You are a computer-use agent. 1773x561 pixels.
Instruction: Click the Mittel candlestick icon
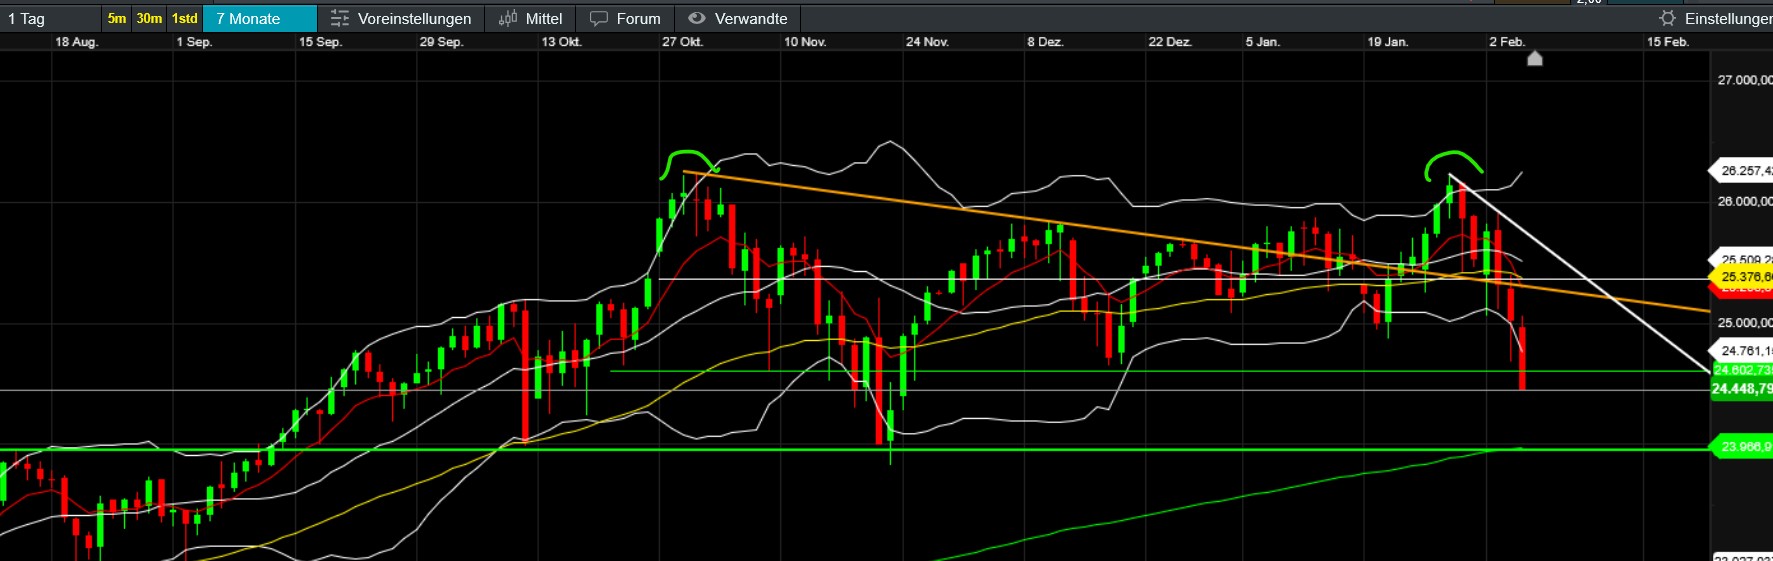508,18
